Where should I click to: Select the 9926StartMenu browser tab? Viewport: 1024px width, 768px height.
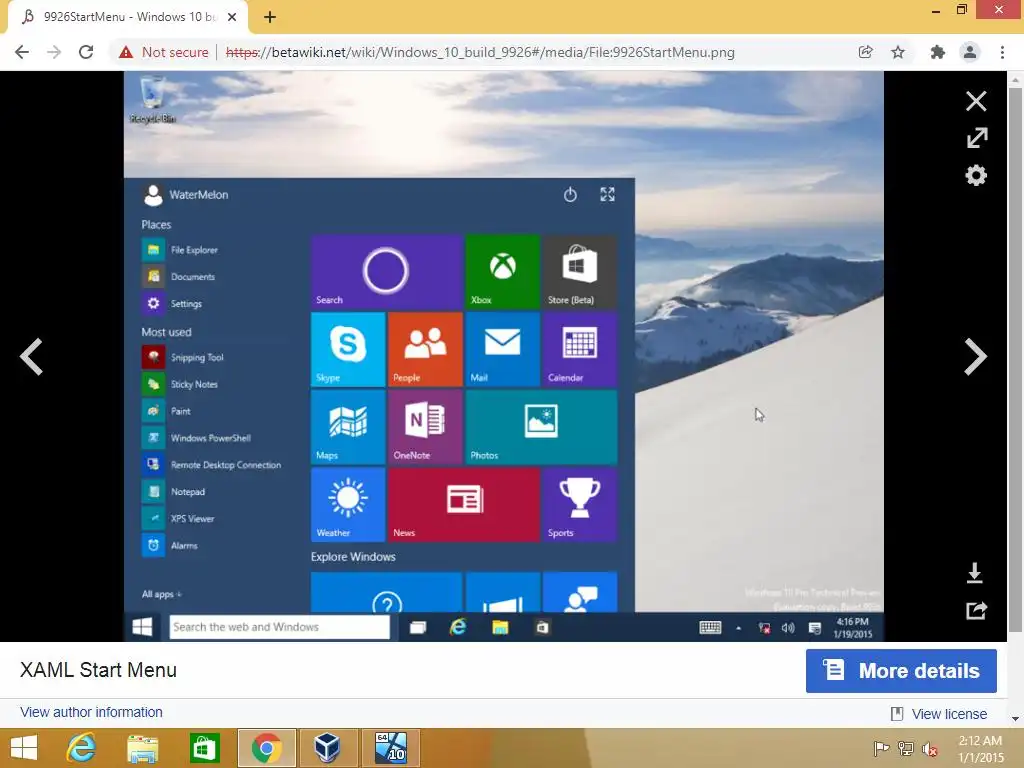[x=128, y=17]
